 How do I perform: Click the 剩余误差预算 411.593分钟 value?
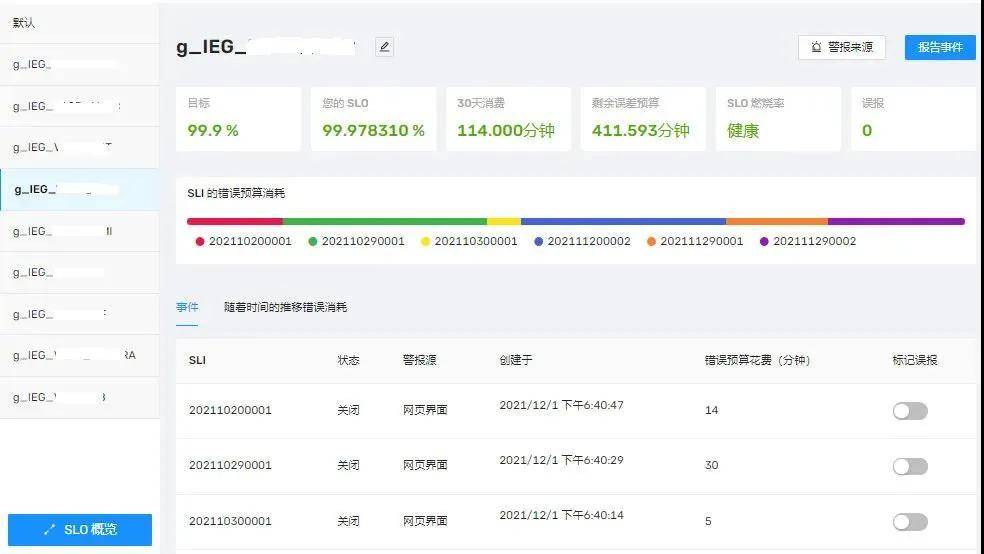click(641, 131)
